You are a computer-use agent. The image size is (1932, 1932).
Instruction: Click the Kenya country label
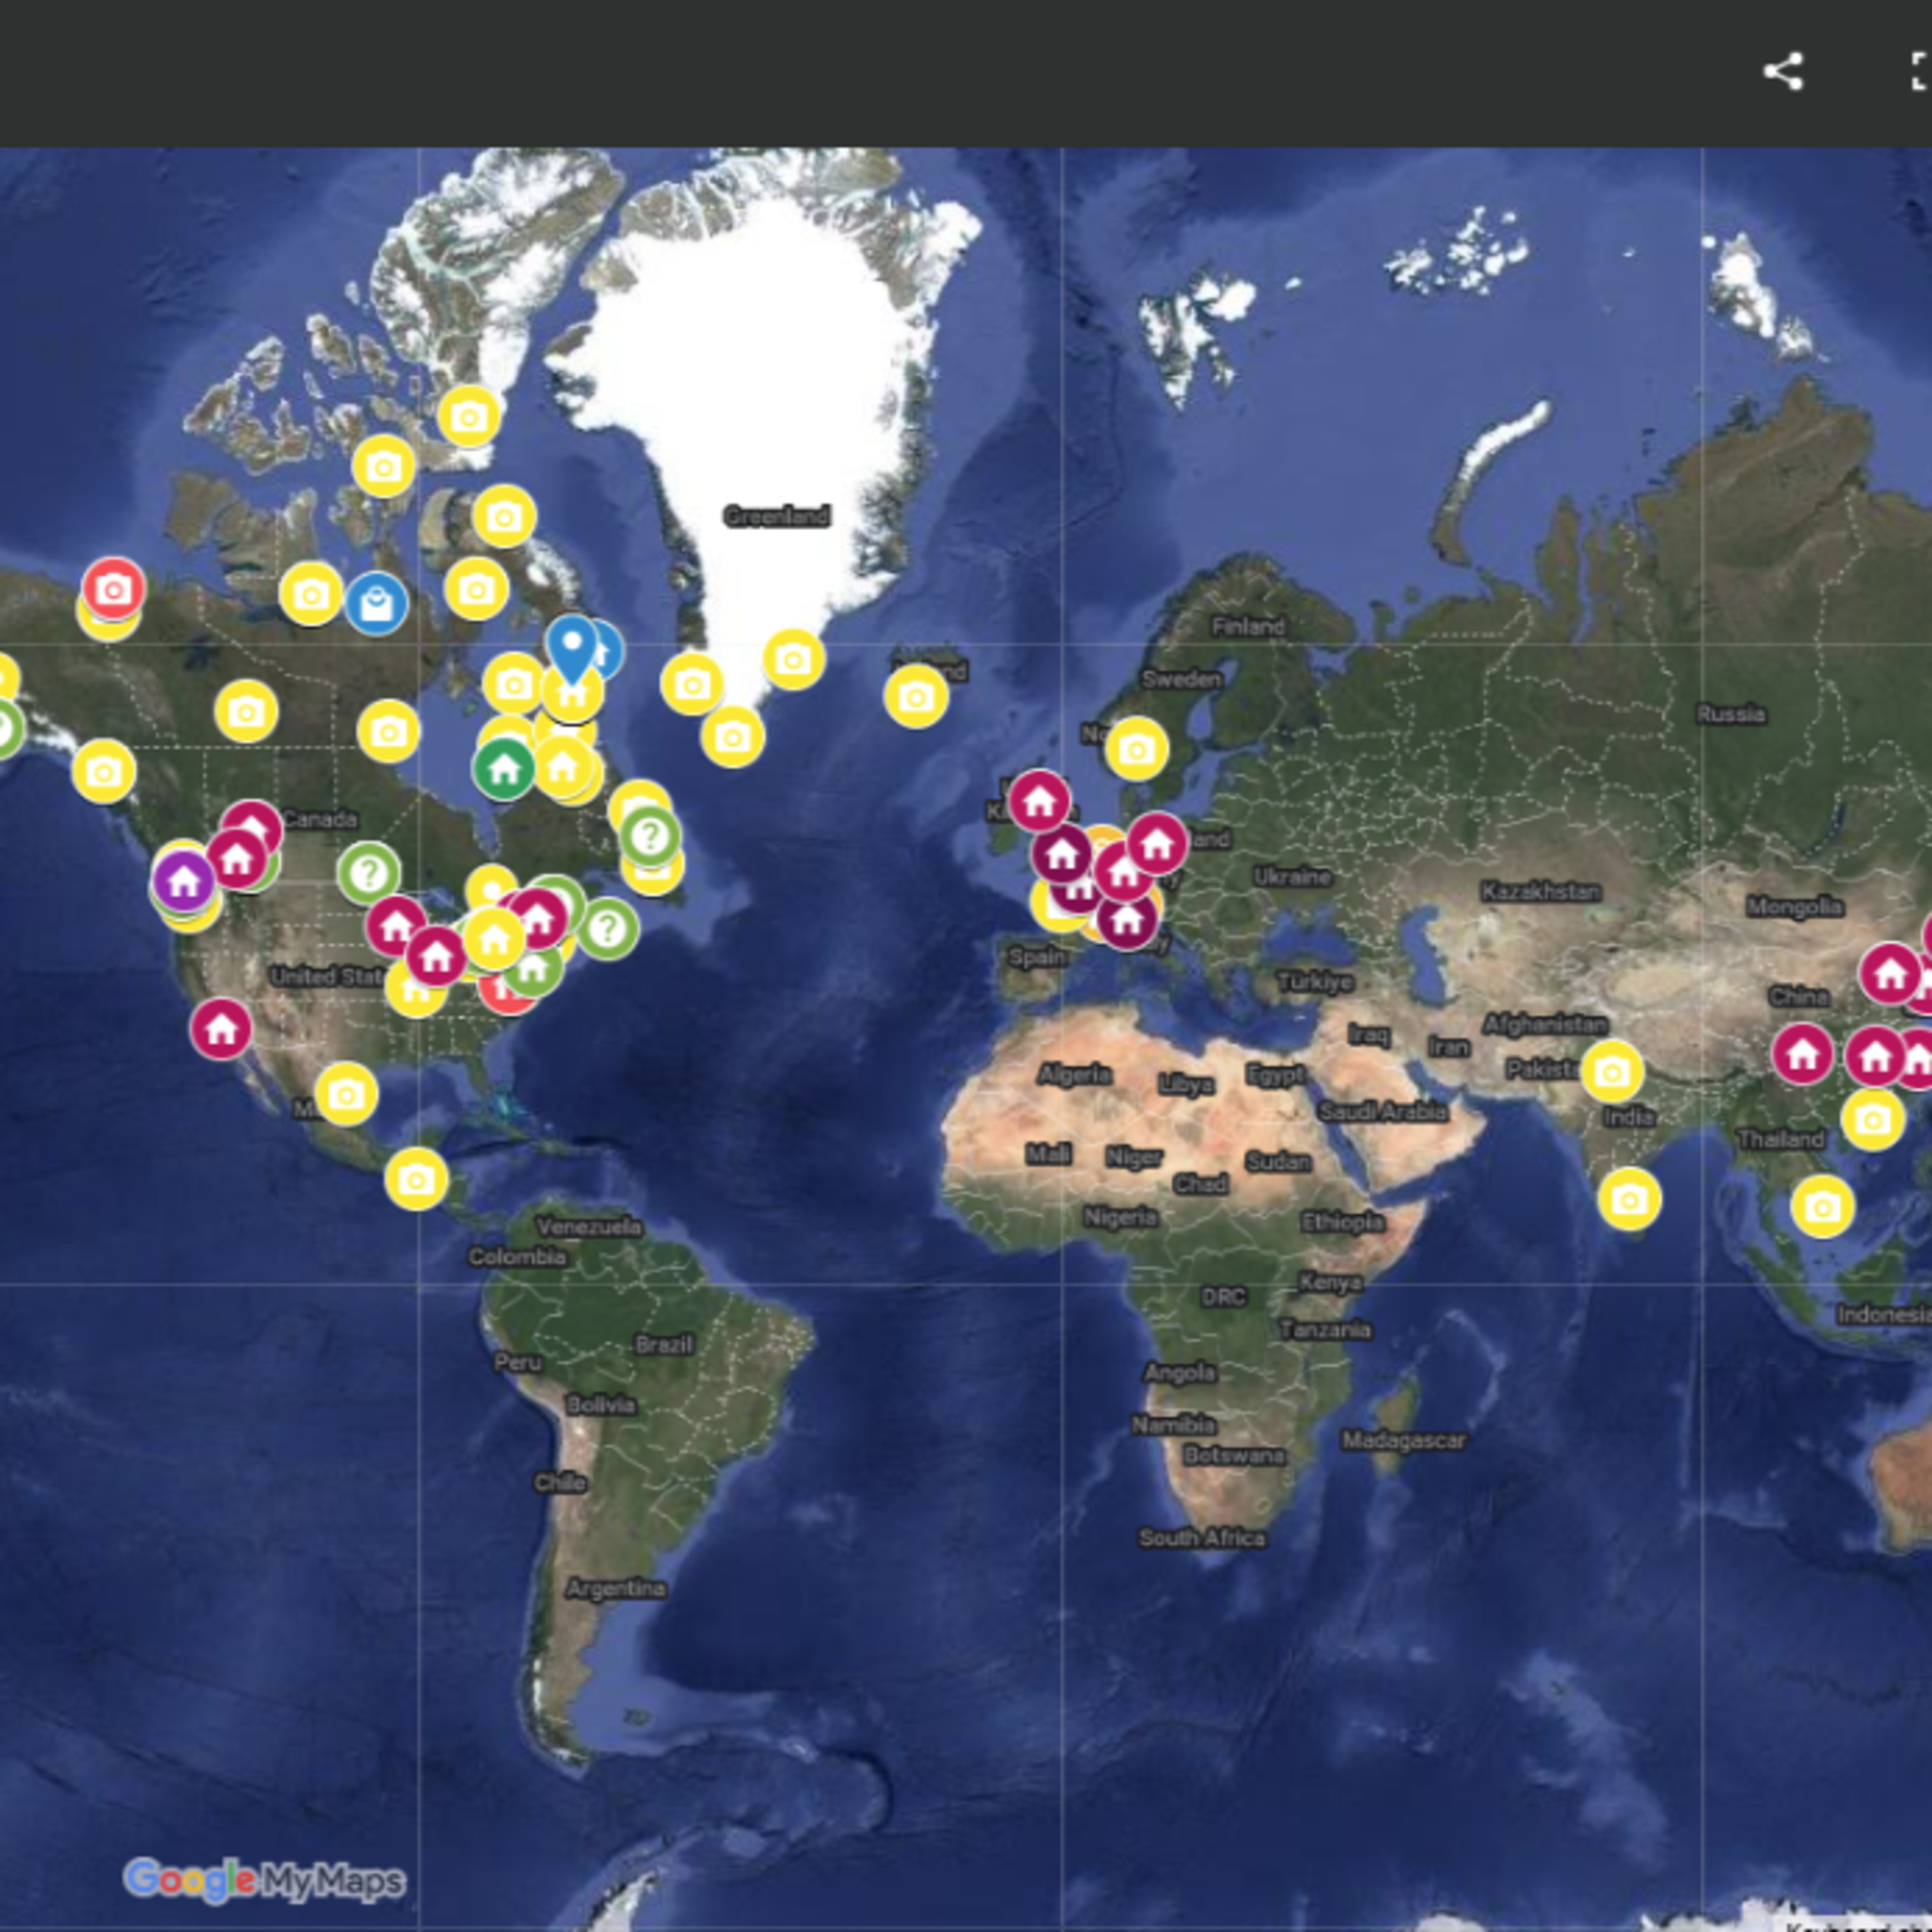point(1330,1282)
